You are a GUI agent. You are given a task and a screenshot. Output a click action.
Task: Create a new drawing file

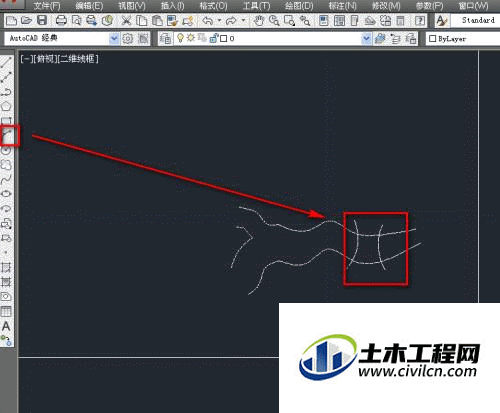click(x=12, y=21)
